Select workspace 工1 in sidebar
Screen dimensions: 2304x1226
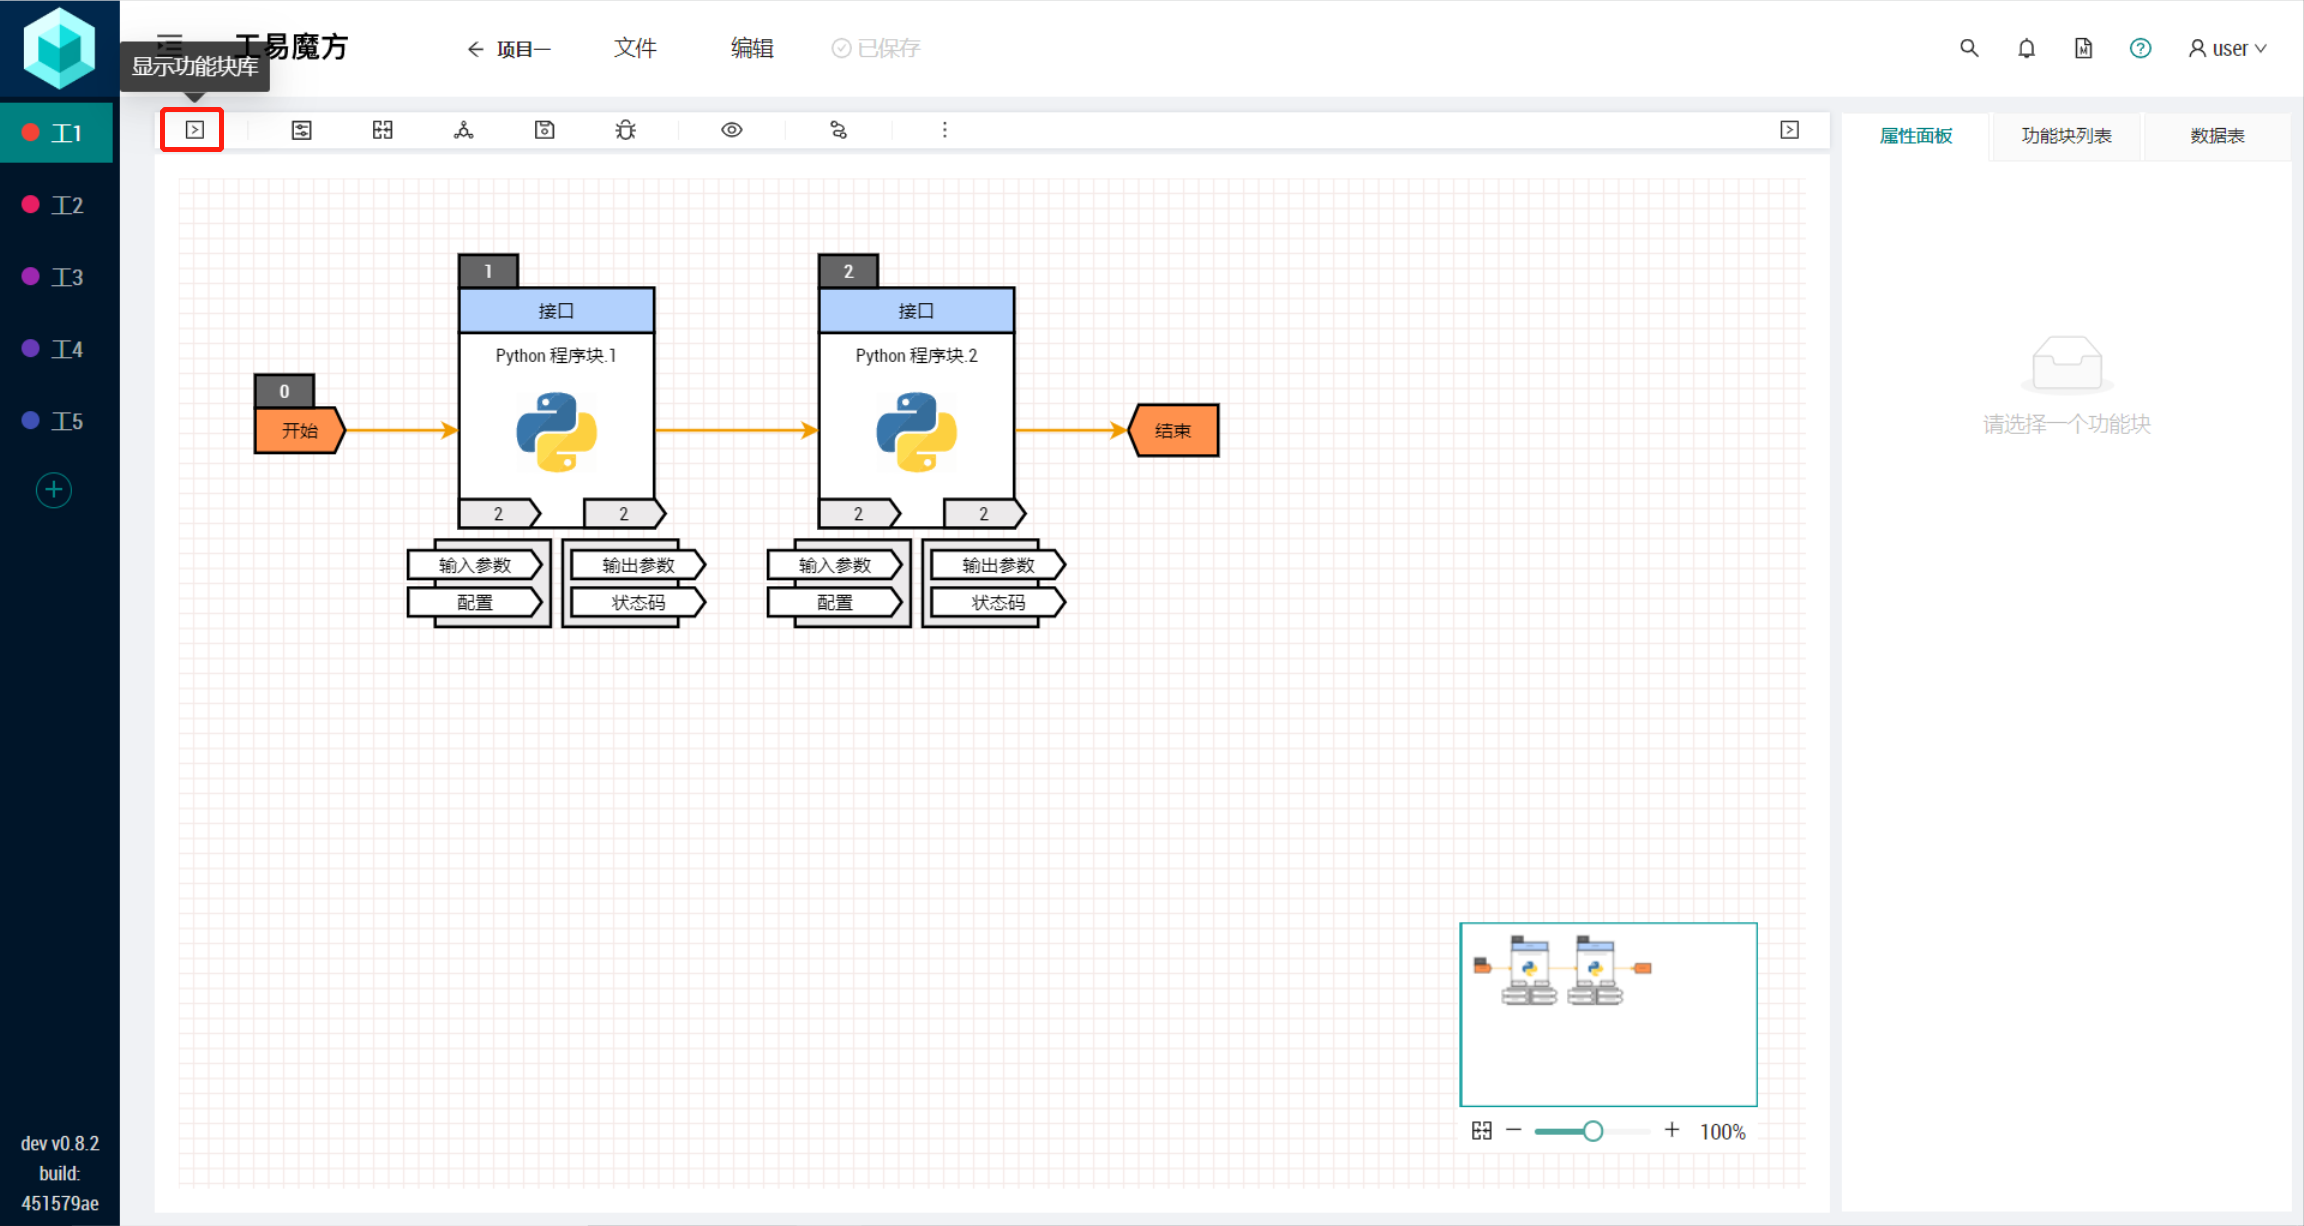tap(56, 133)
